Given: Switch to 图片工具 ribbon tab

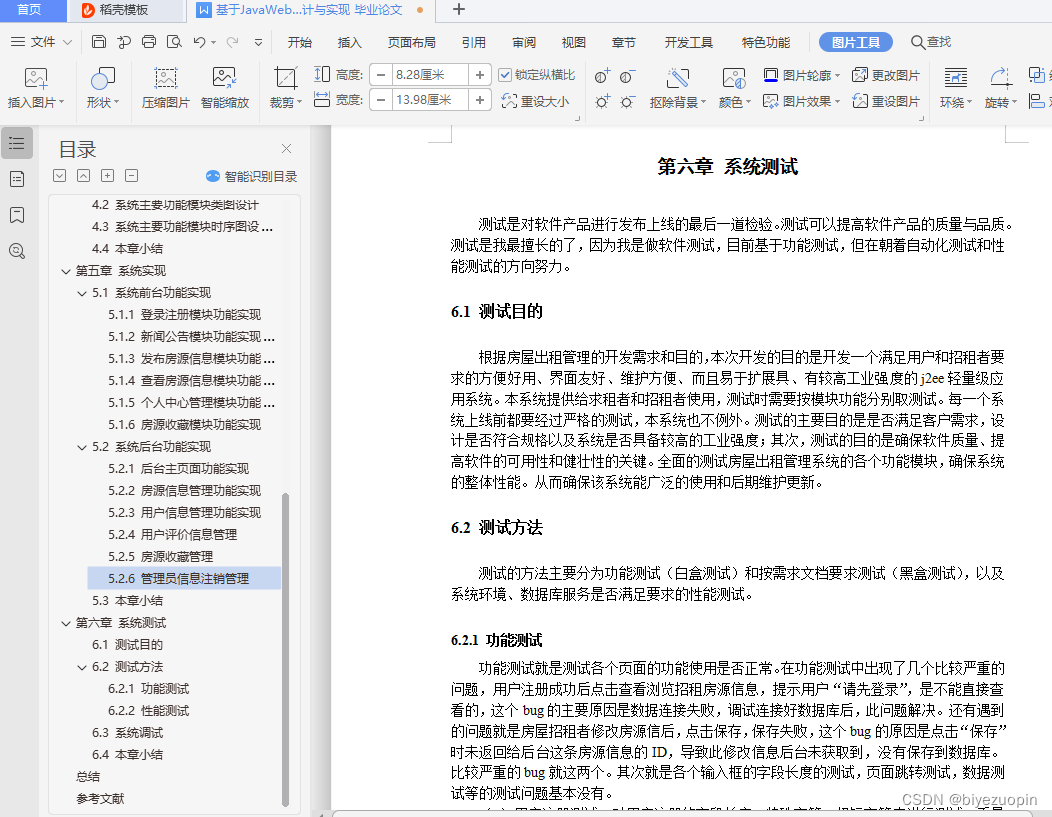Looking at the screenshot, I should click(x=855, y=42).
